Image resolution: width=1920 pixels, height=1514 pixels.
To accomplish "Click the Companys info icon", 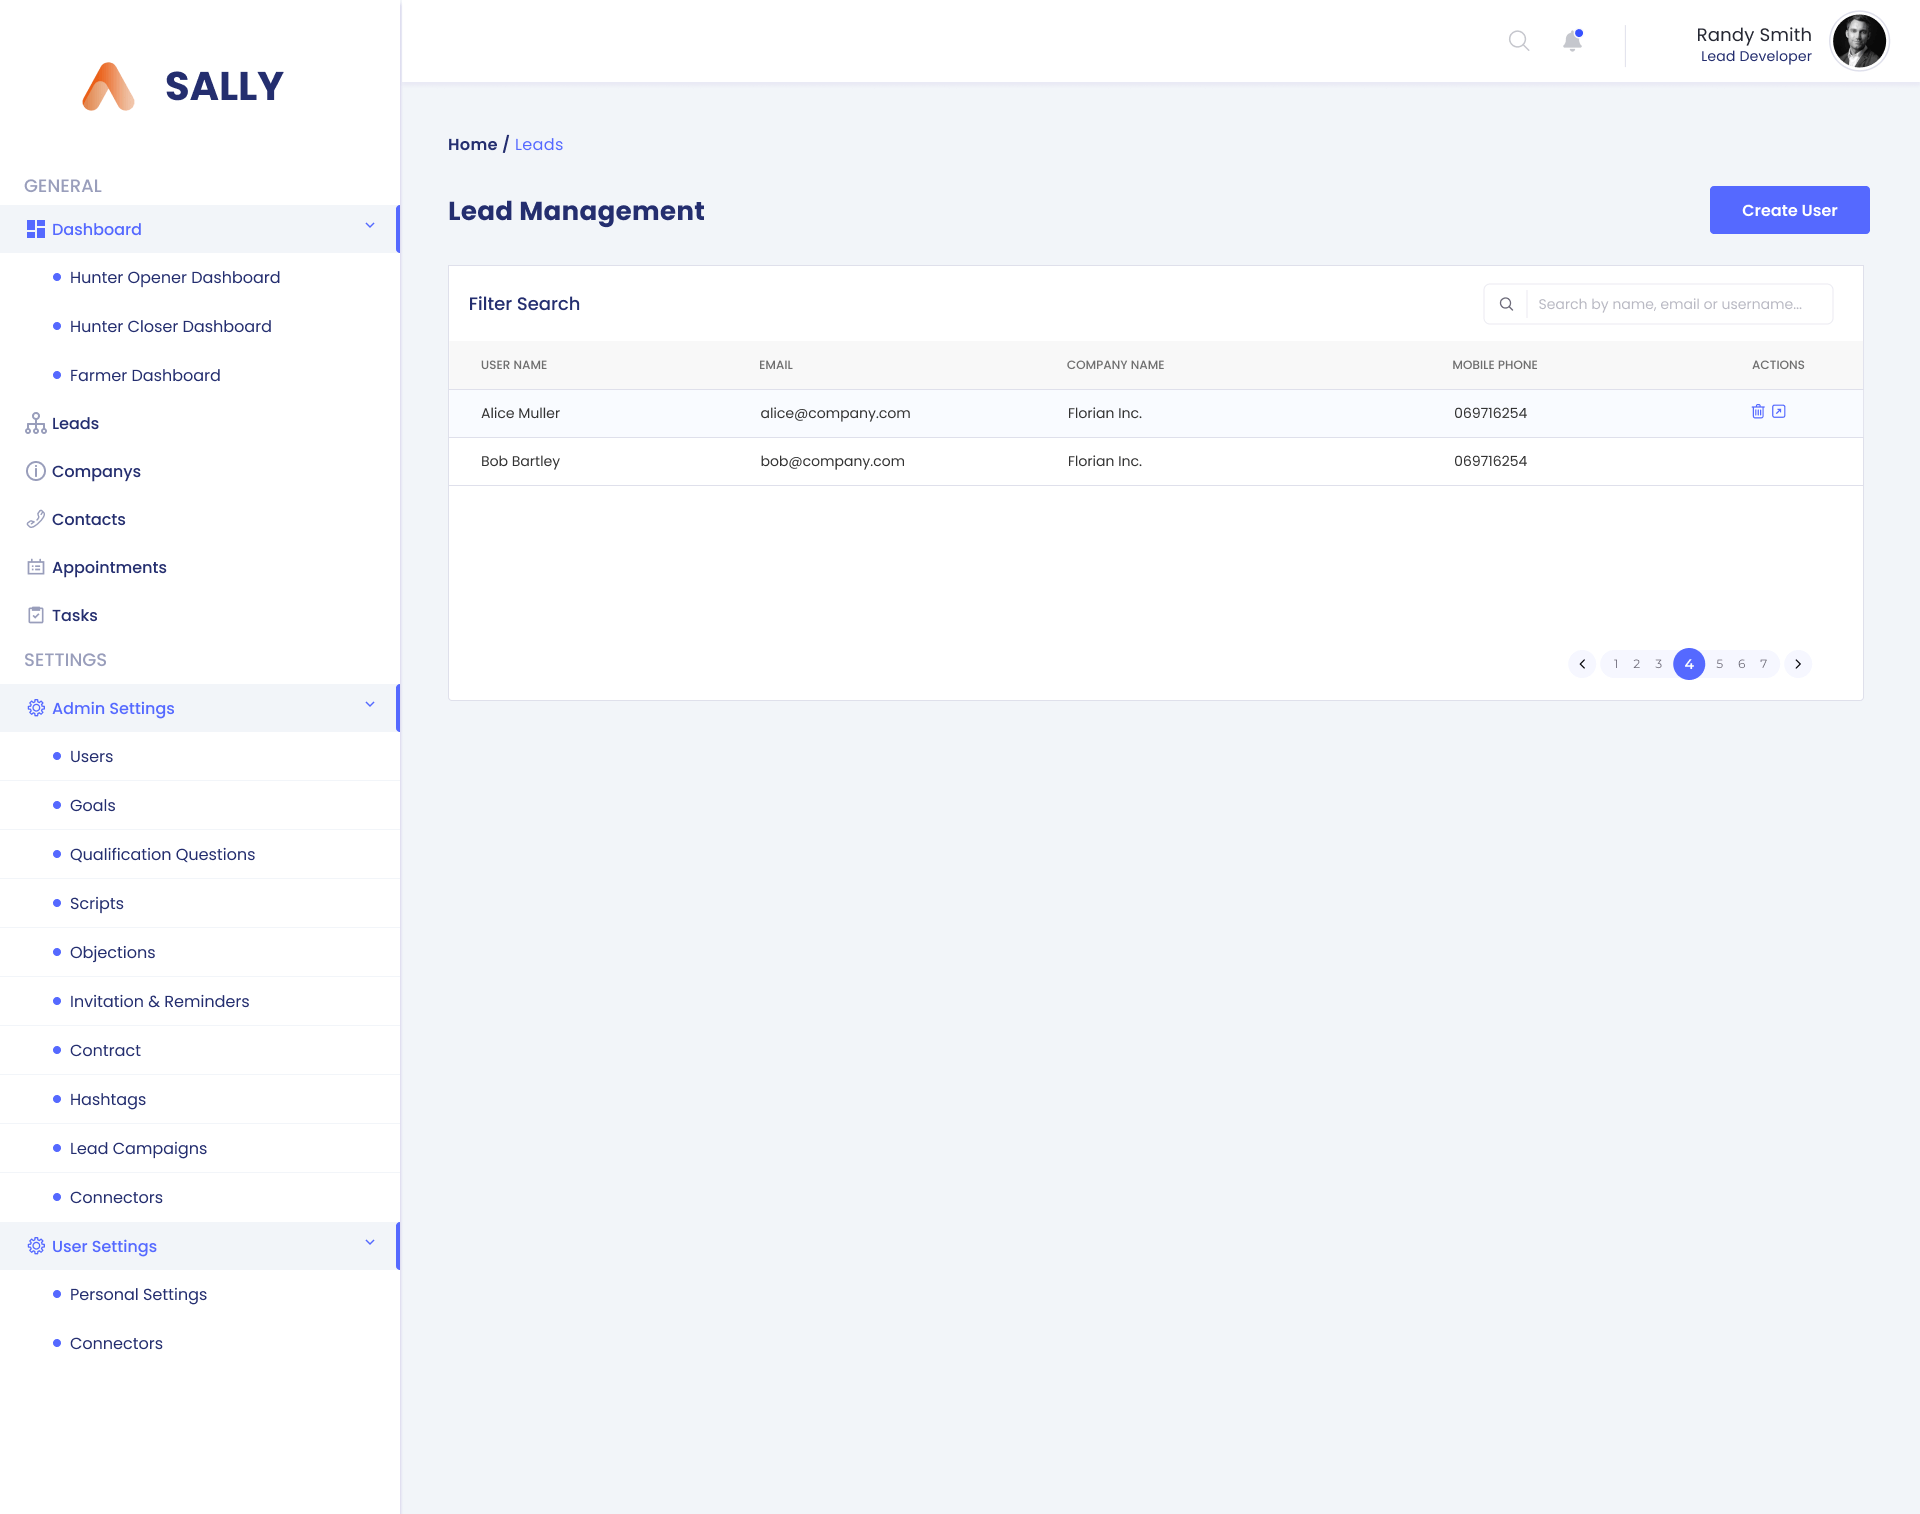I will point(36,471).
